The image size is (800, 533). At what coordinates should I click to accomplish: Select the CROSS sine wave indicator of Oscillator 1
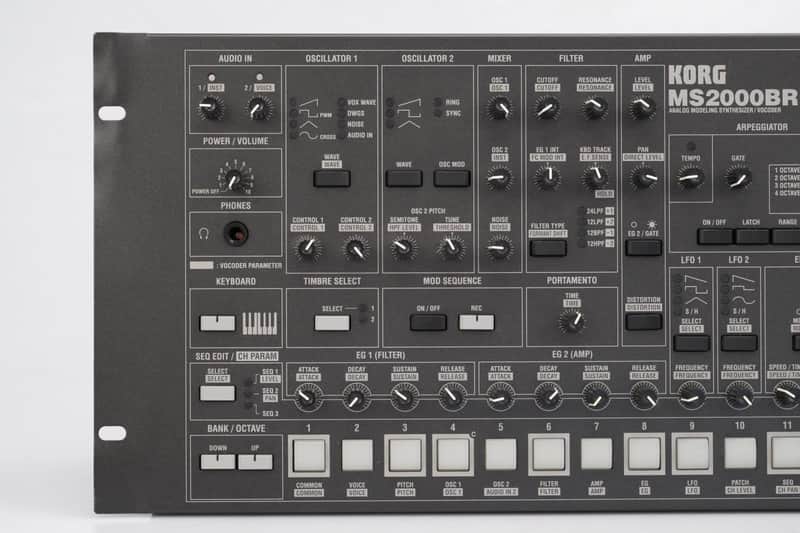tap(294, 135)
